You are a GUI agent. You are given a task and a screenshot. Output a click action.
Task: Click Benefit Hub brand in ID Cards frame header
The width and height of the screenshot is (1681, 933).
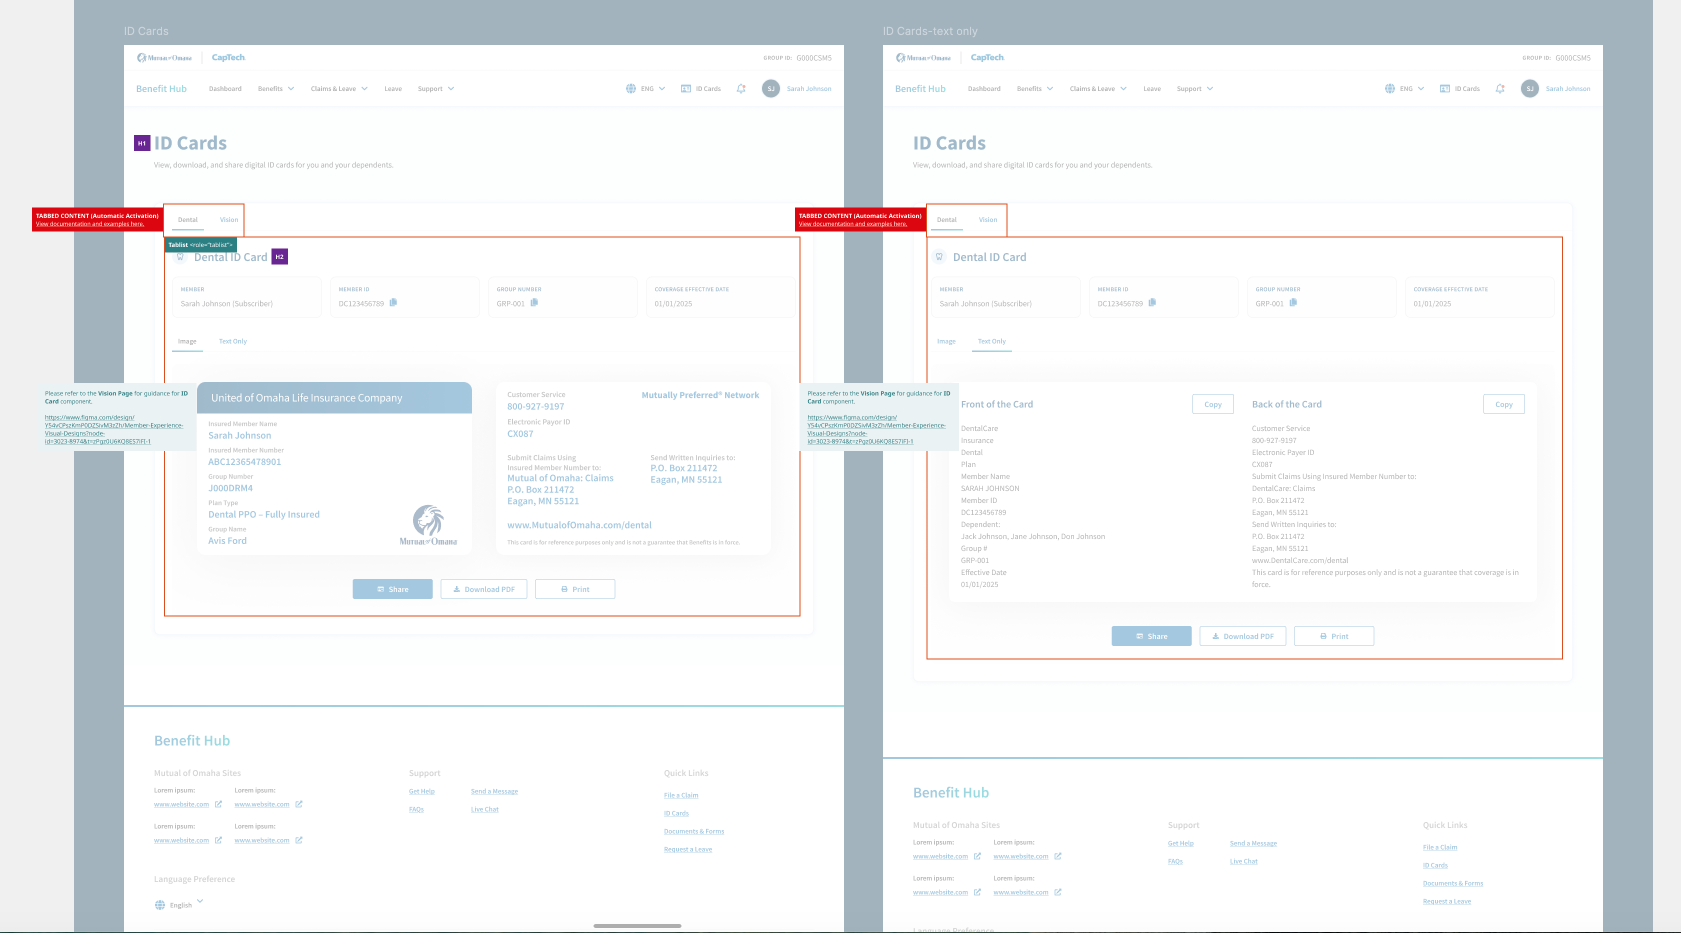[x=162, y=89]
